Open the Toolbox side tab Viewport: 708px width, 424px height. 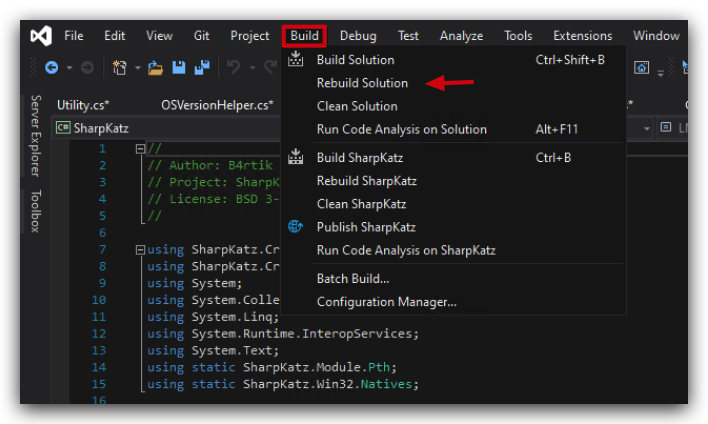point(36,211)
